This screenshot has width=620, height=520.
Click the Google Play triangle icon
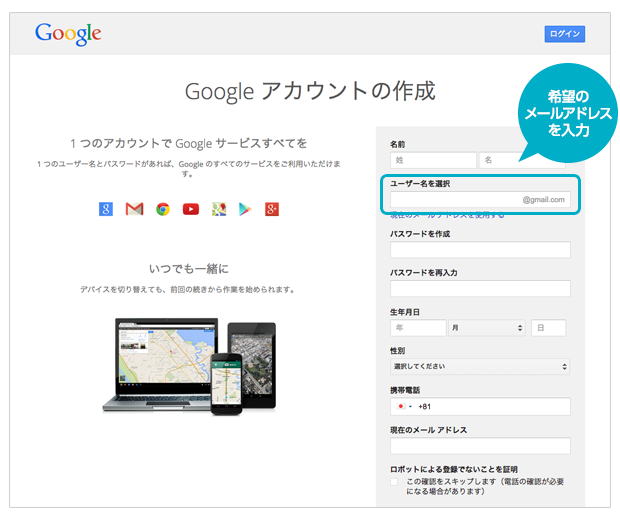tap(245, 209)
